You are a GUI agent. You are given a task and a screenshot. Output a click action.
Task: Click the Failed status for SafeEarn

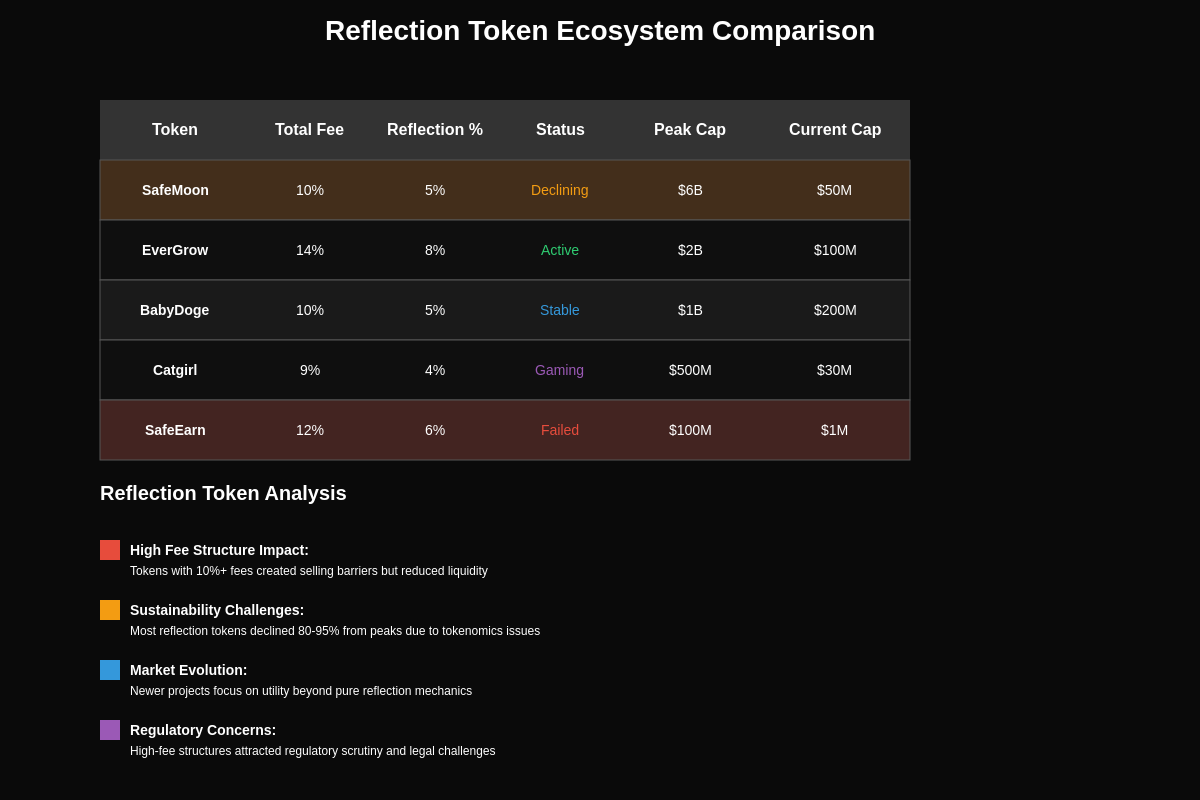(x=560, y=430)
